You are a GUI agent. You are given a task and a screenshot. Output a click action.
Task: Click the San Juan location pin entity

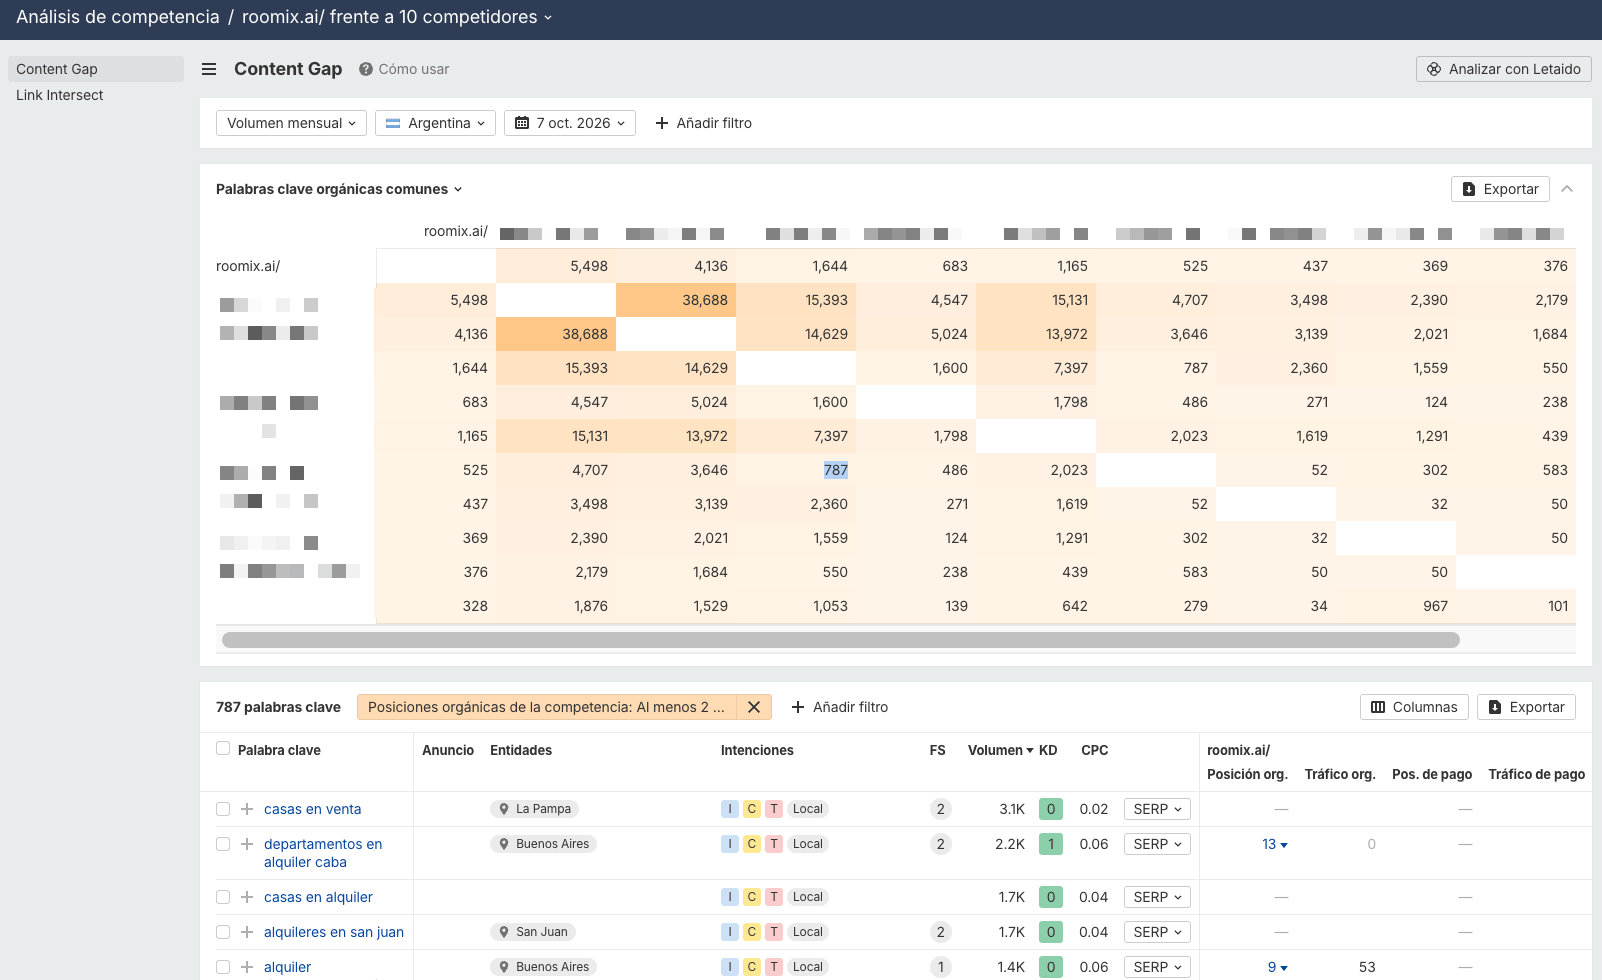(533, 932)
